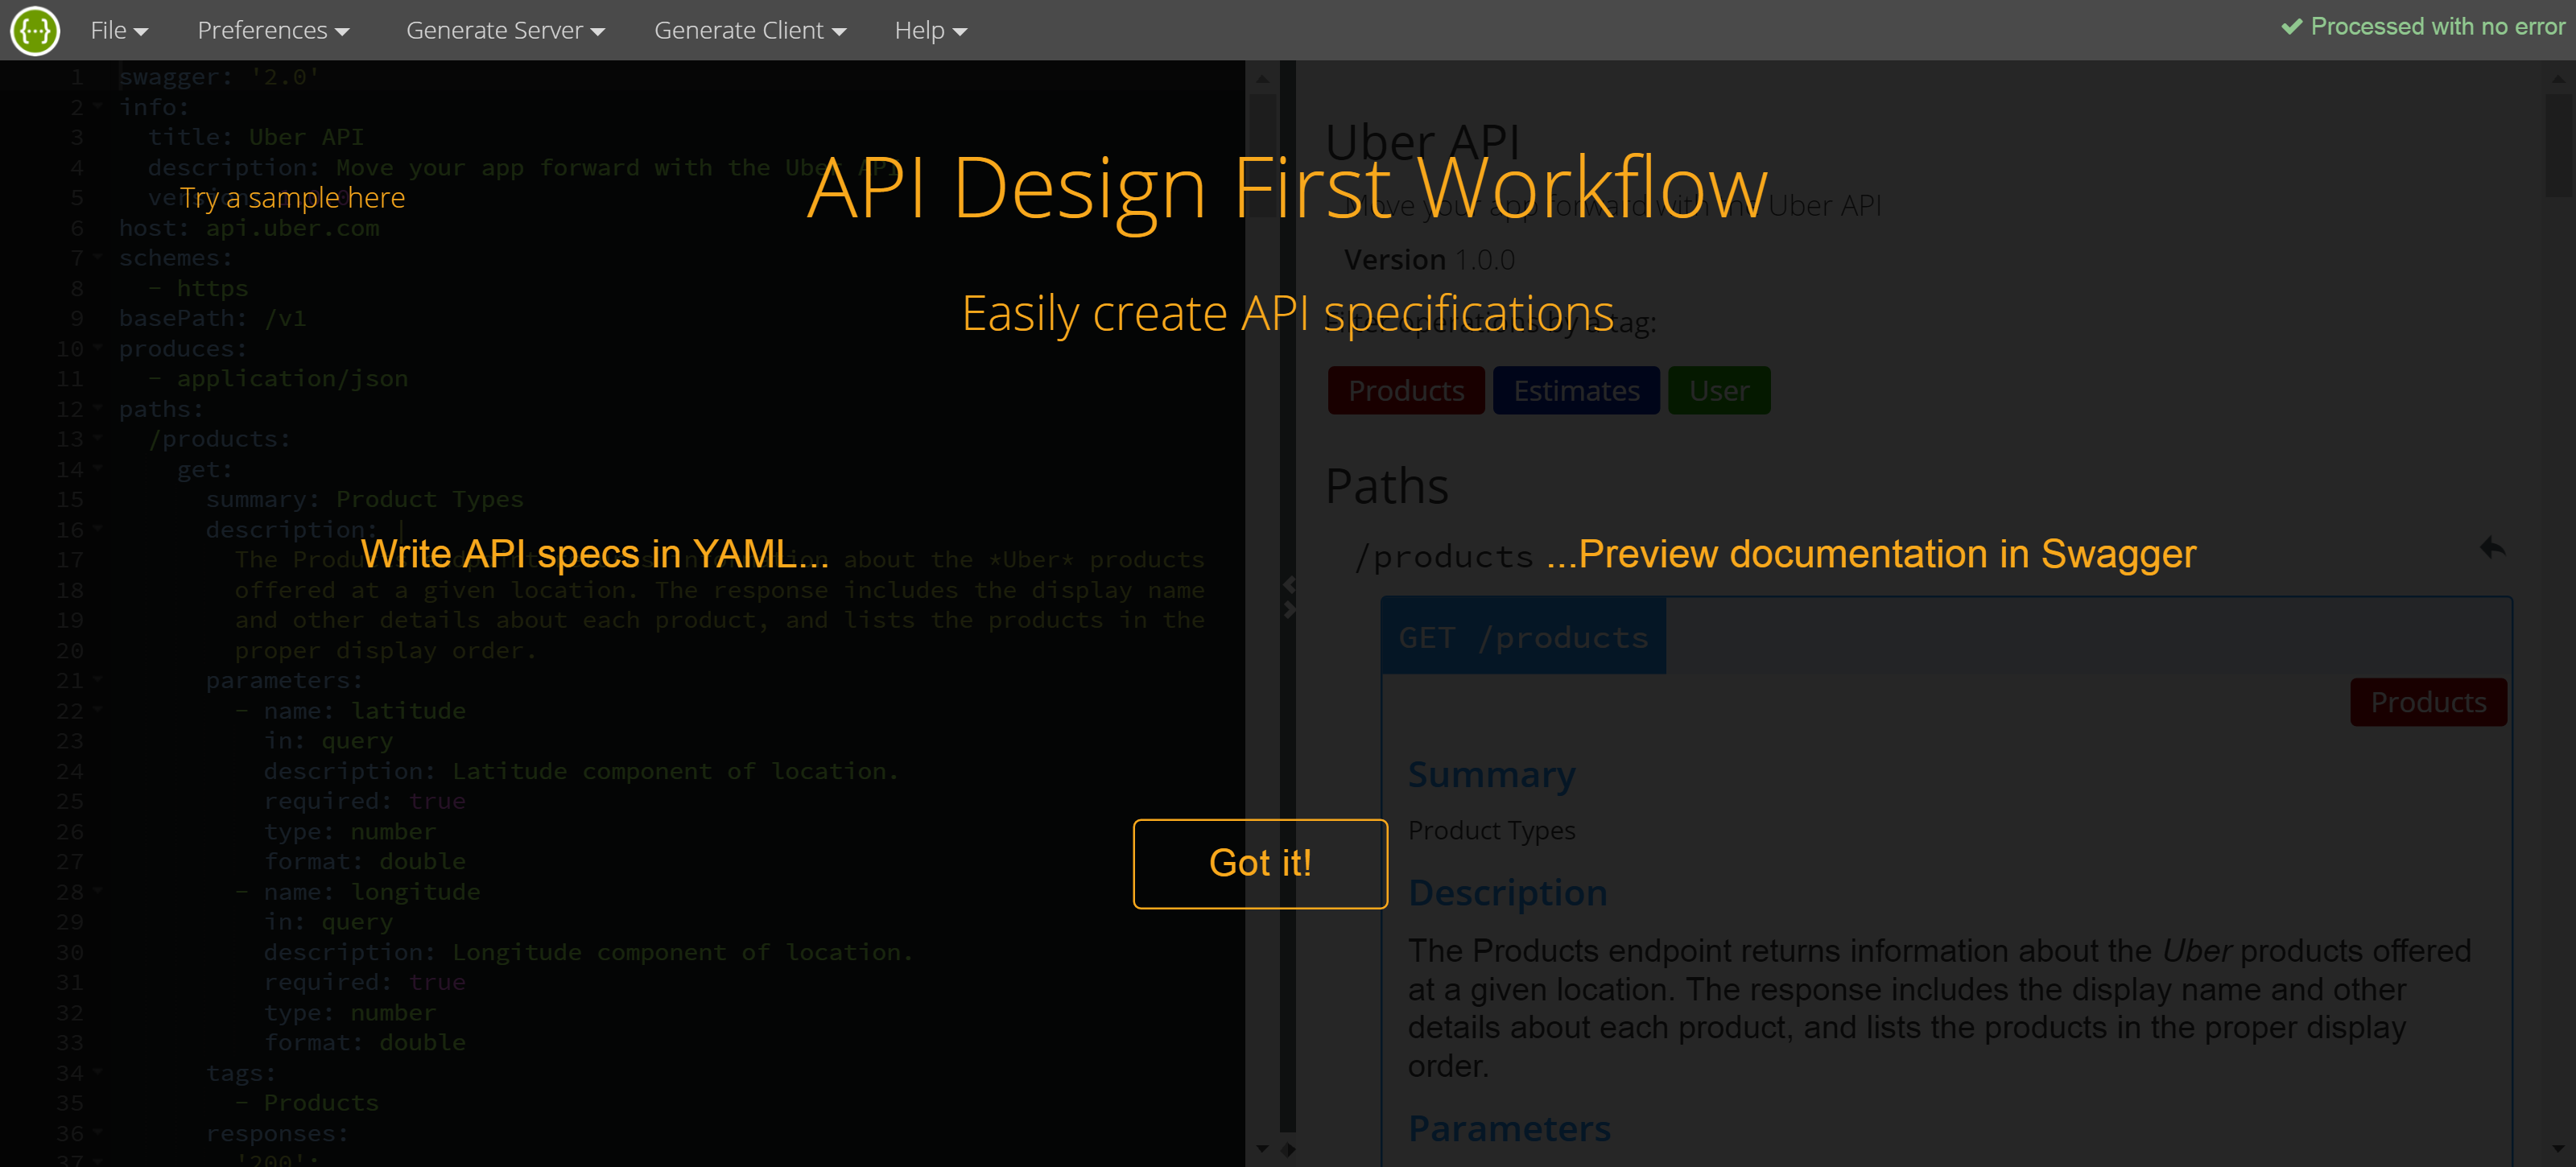Viewport: 2576px width, 1167px height.
Task: Collapse the get fold arrow at line 14
Action: [98, 468]
